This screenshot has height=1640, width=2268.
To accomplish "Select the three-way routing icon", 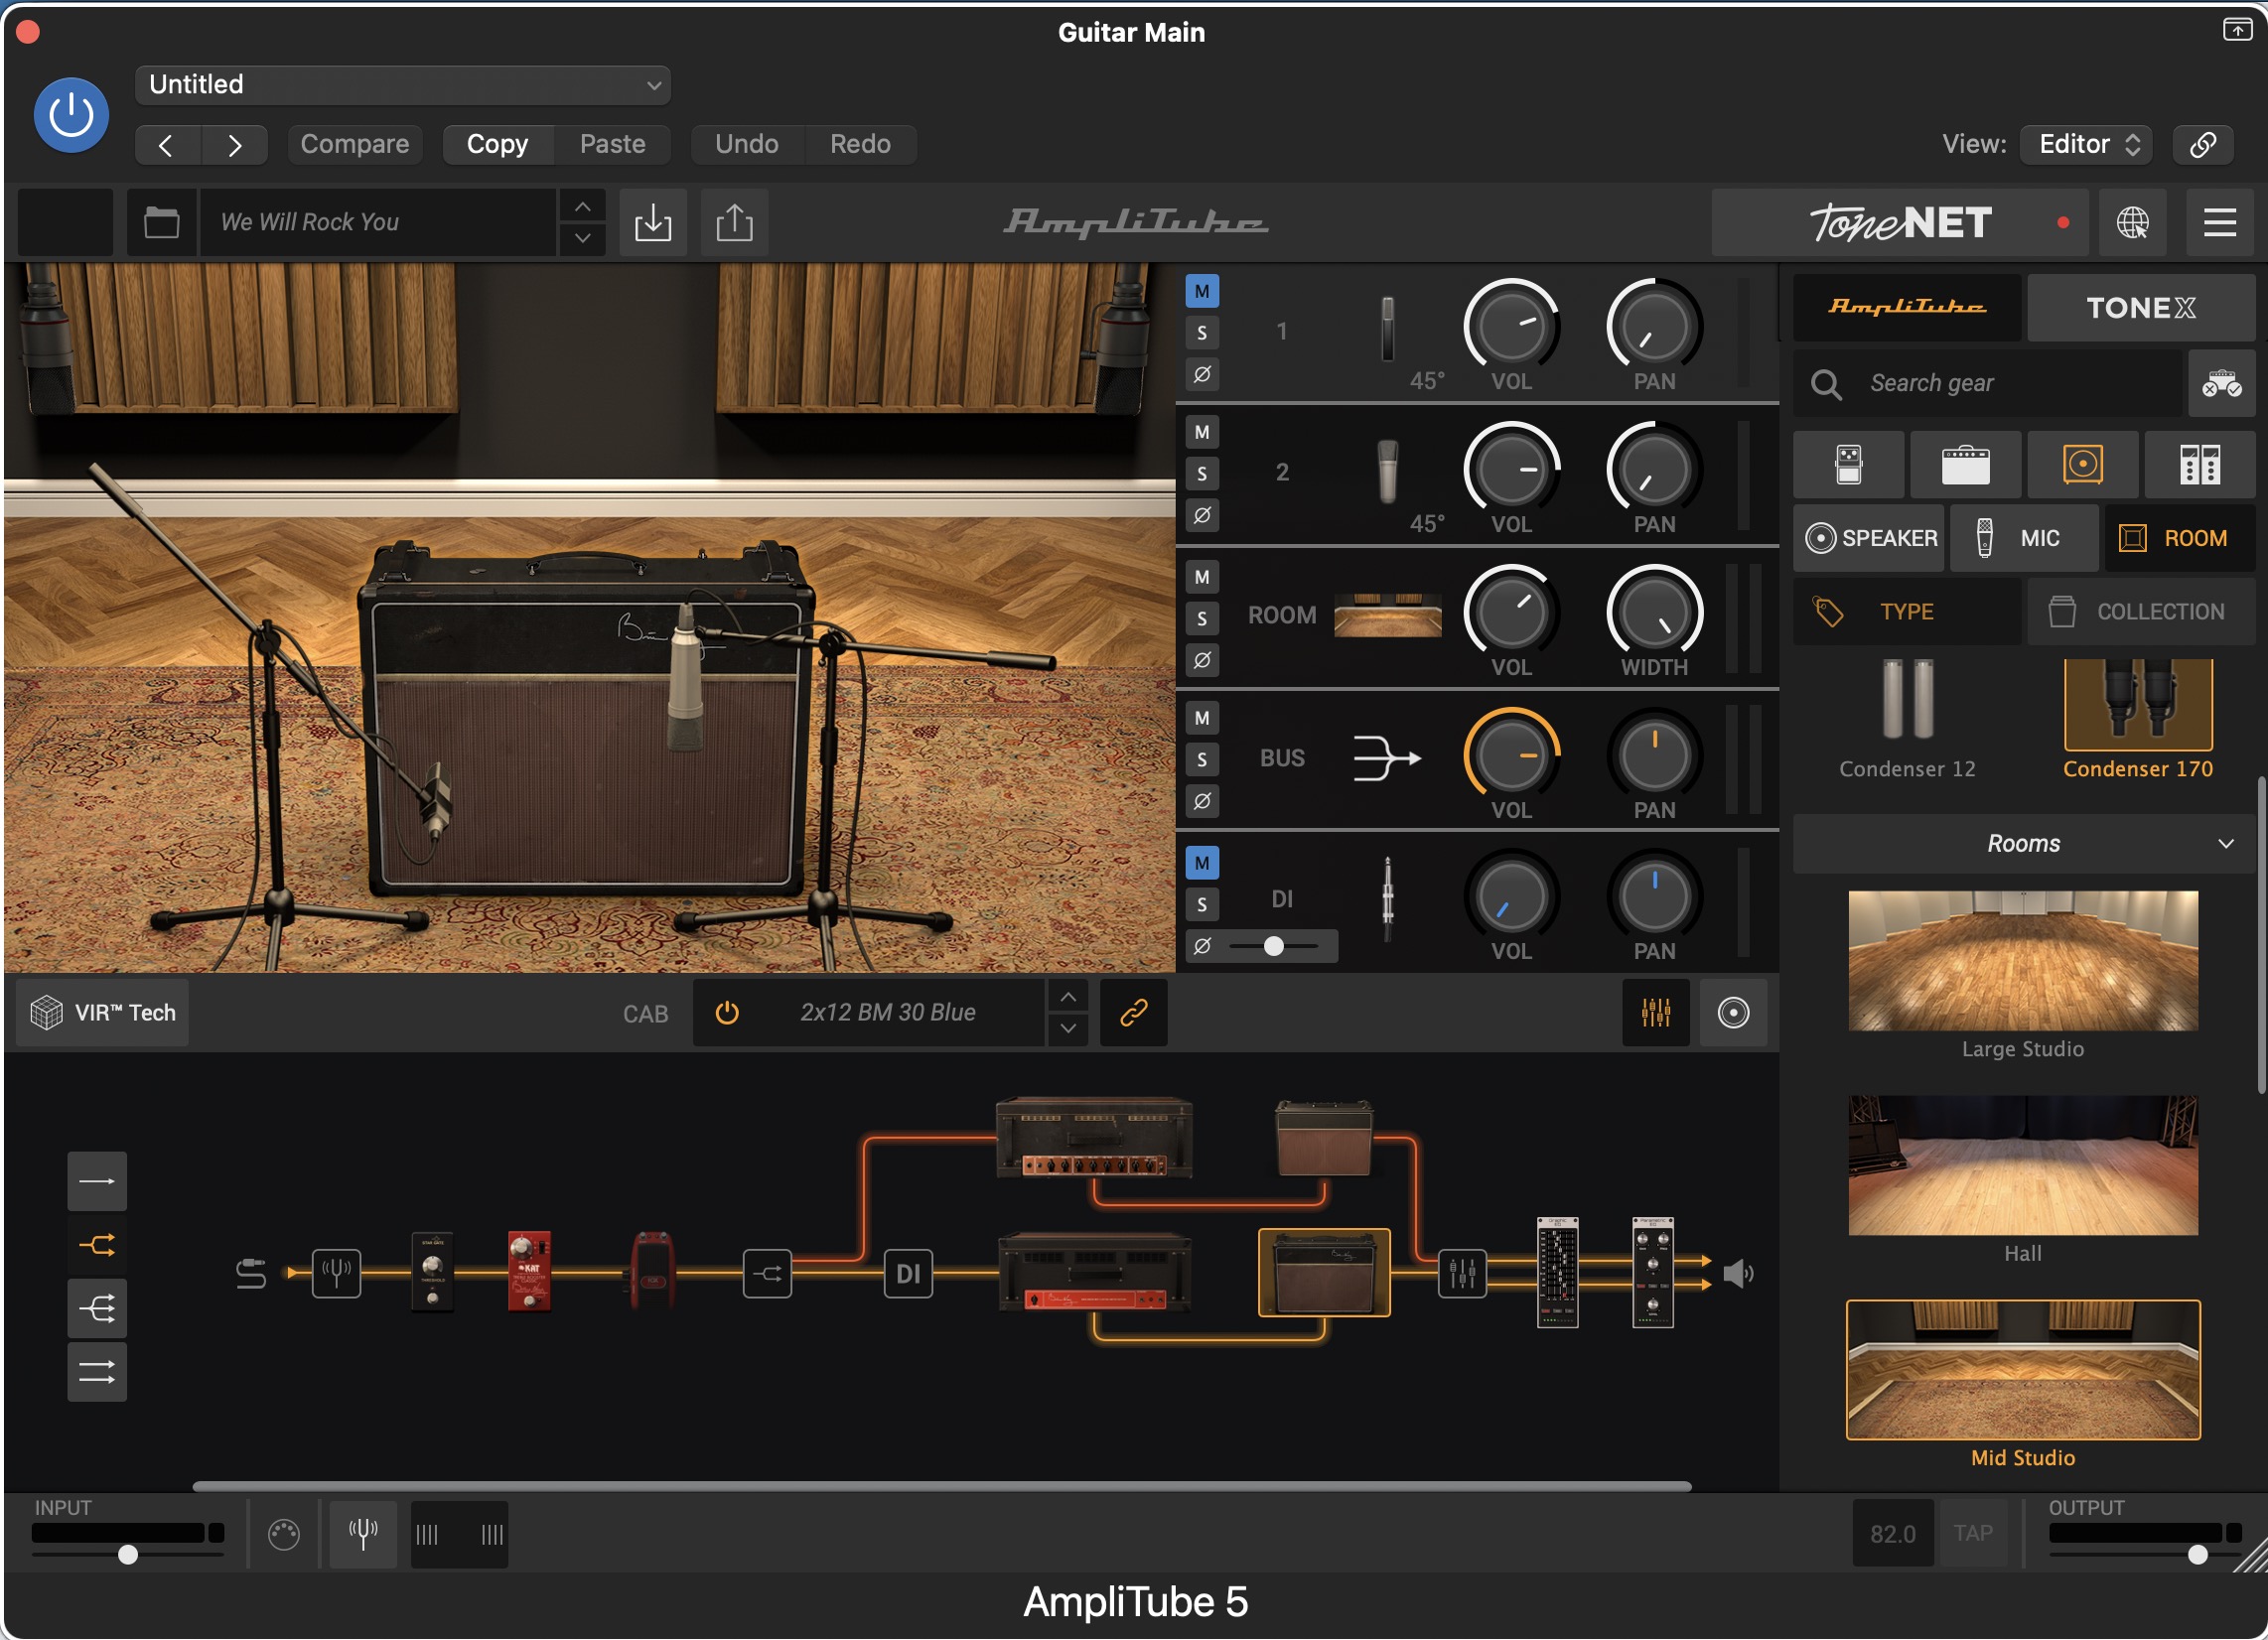I will pos(97,1308).
